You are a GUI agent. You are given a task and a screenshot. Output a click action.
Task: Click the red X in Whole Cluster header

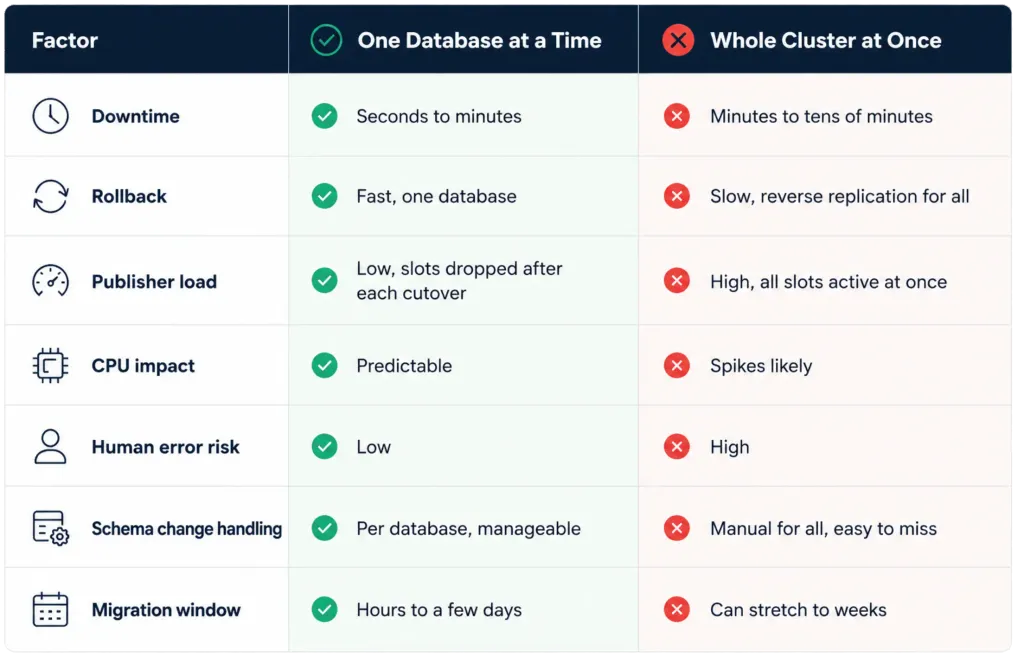pyautogui.click(x=678, y=40)
